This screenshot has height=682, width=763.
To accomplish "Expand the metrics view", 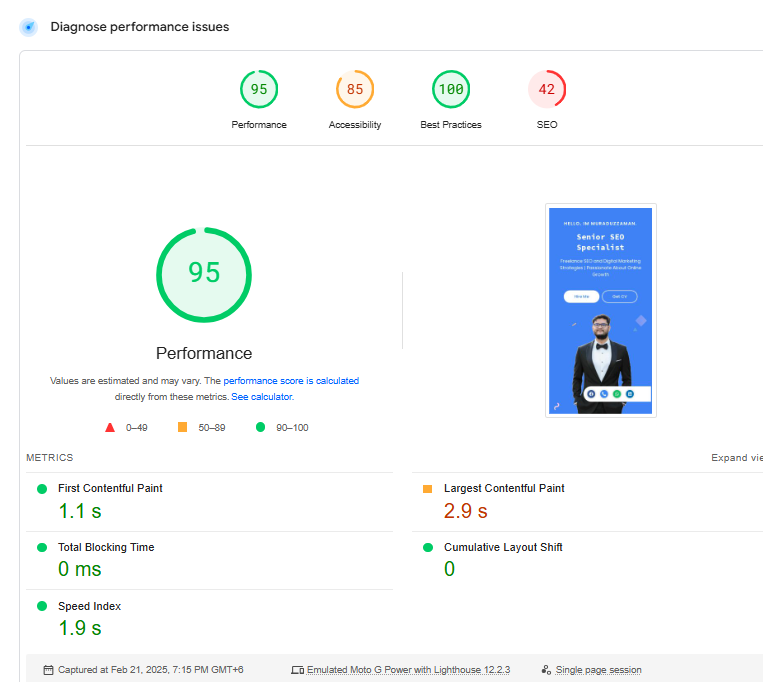I will pyautogui.click(x=736, y=458).
